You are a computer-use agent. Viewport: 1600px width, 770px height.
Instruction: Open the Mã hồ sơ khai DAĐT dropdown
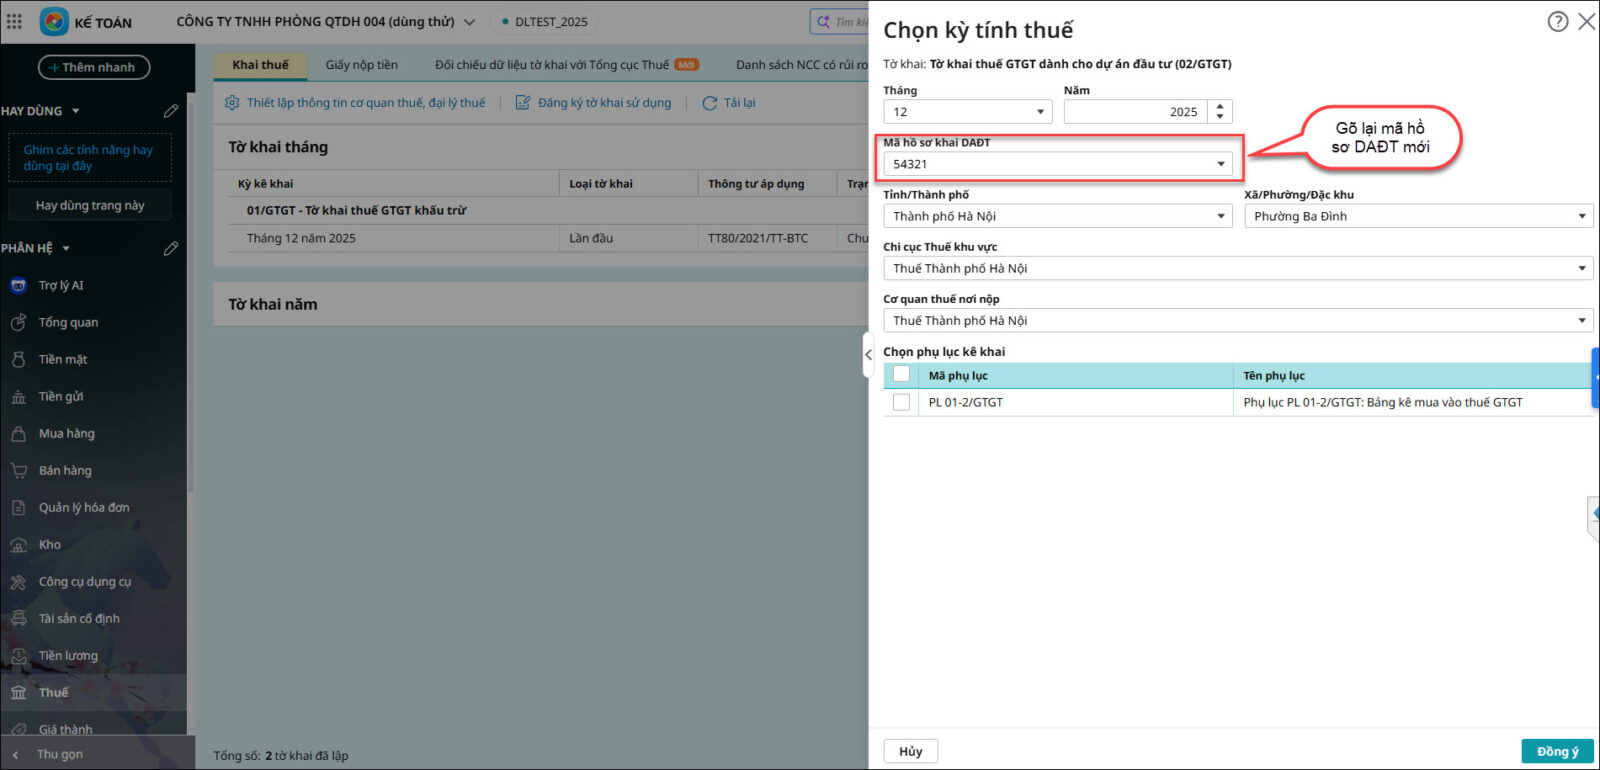1220,164
